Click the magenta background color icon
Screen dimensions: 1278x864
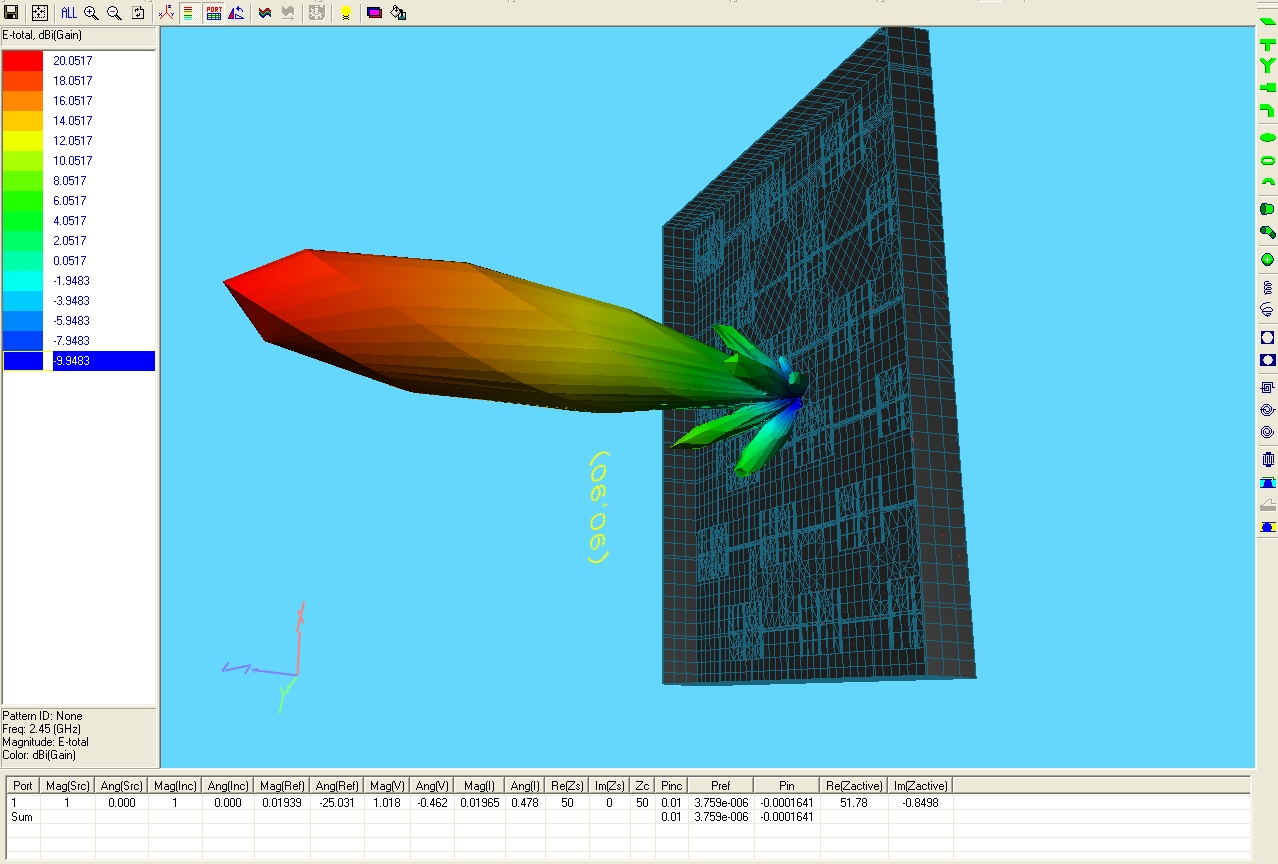pos(374,13)
